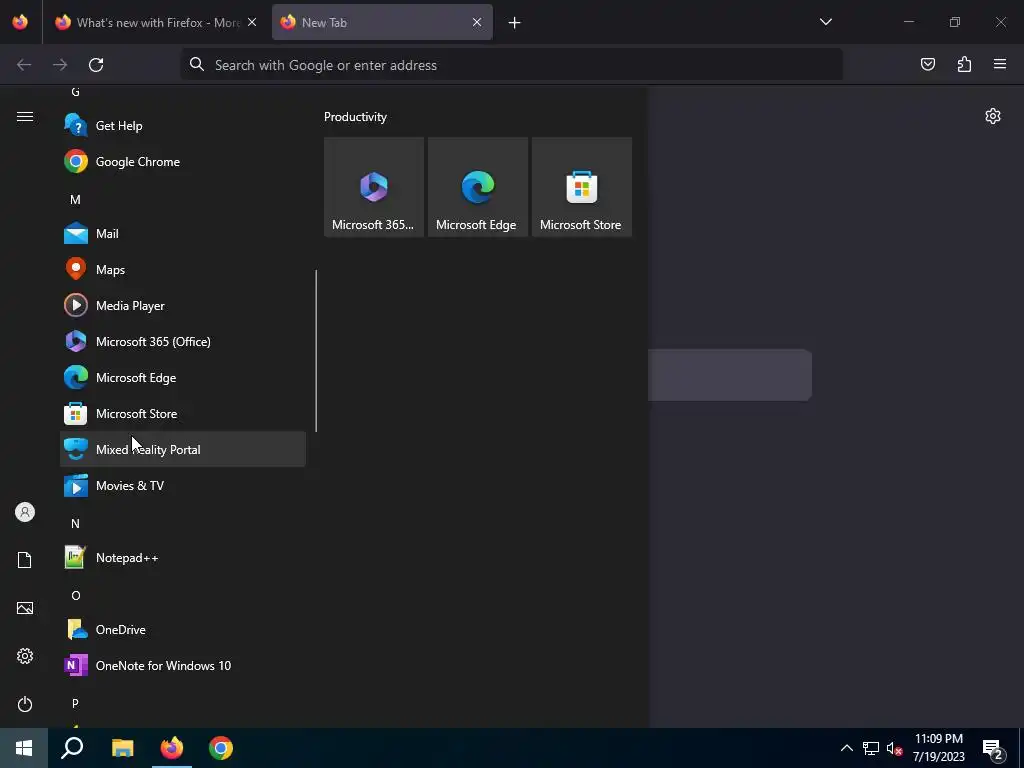The height and width of the screenshot is (768, 1024).
Task: Click the Microsoft Edge pinned tile
Action: pyautogui.click(x=477, y=187)
